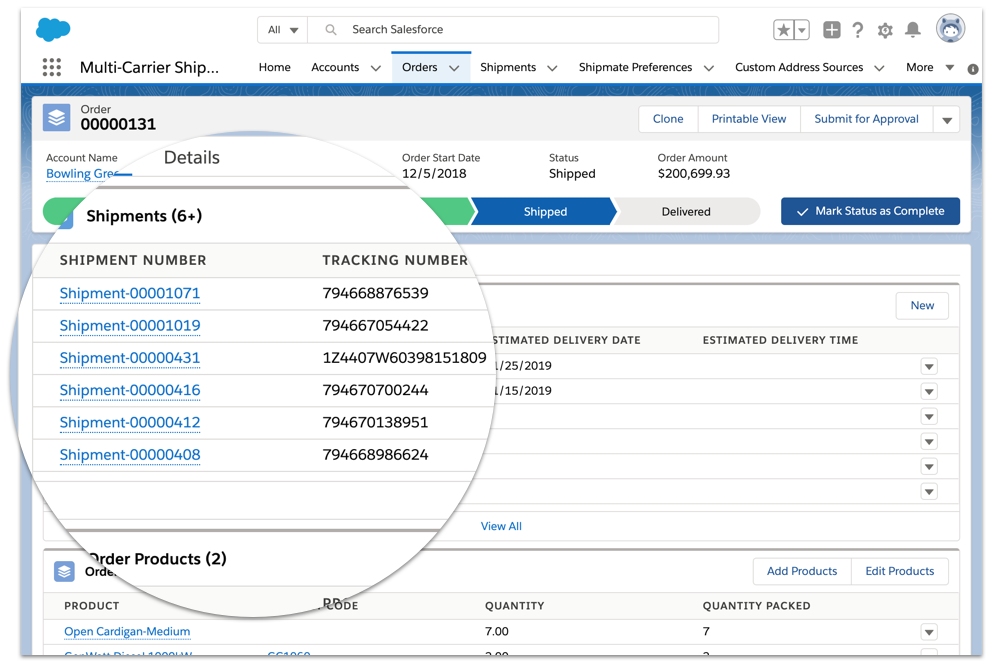The height and width of the screenshot is (667, 991).
Task: Open Shipment-00000408 link
Action: point(130,455)
